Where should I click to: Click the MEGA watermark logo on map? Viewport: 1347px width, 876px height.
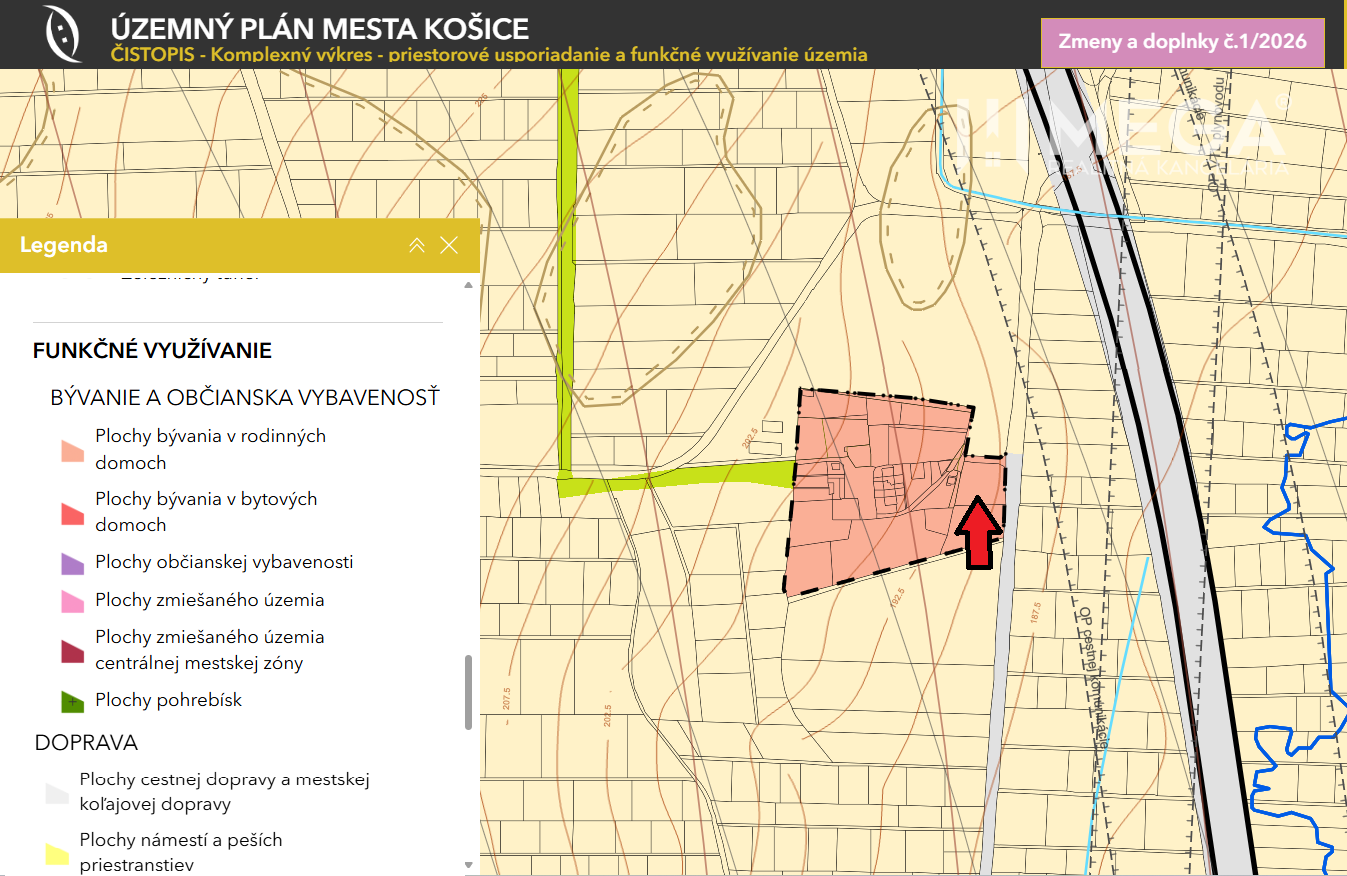(1120, 135)
